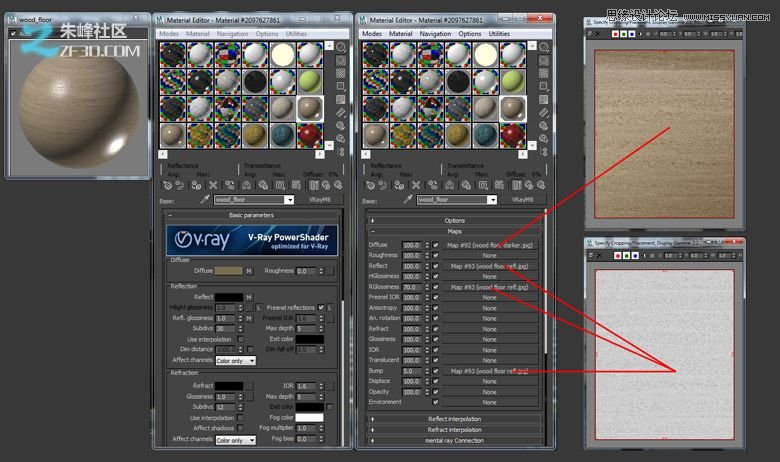The width and height of the screenshot is (780, 462).
Task: Open Modes menu in right Material Editor
Action: 372,34
